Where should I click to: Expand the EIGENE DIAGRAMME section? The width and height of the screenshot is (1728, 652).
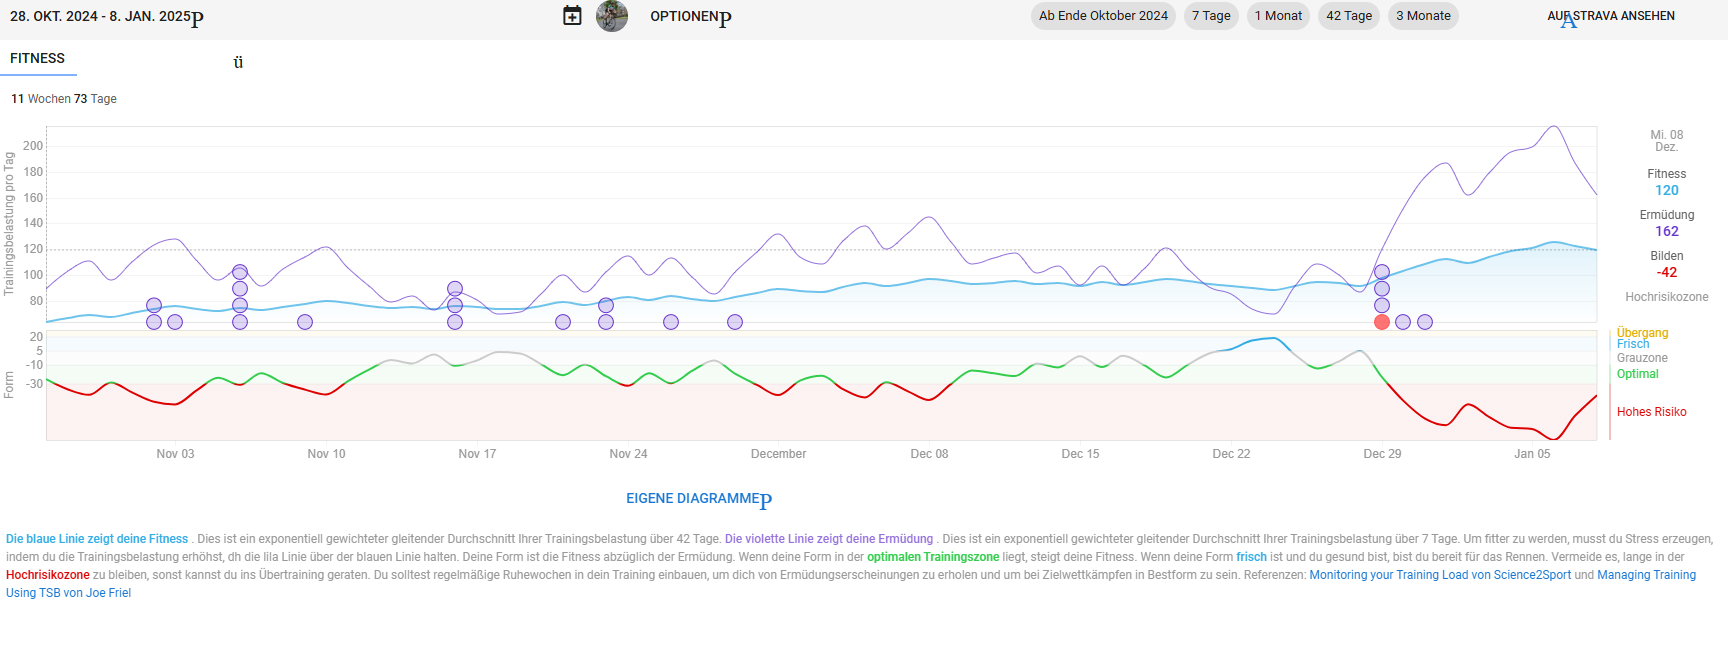coord(698,498)
